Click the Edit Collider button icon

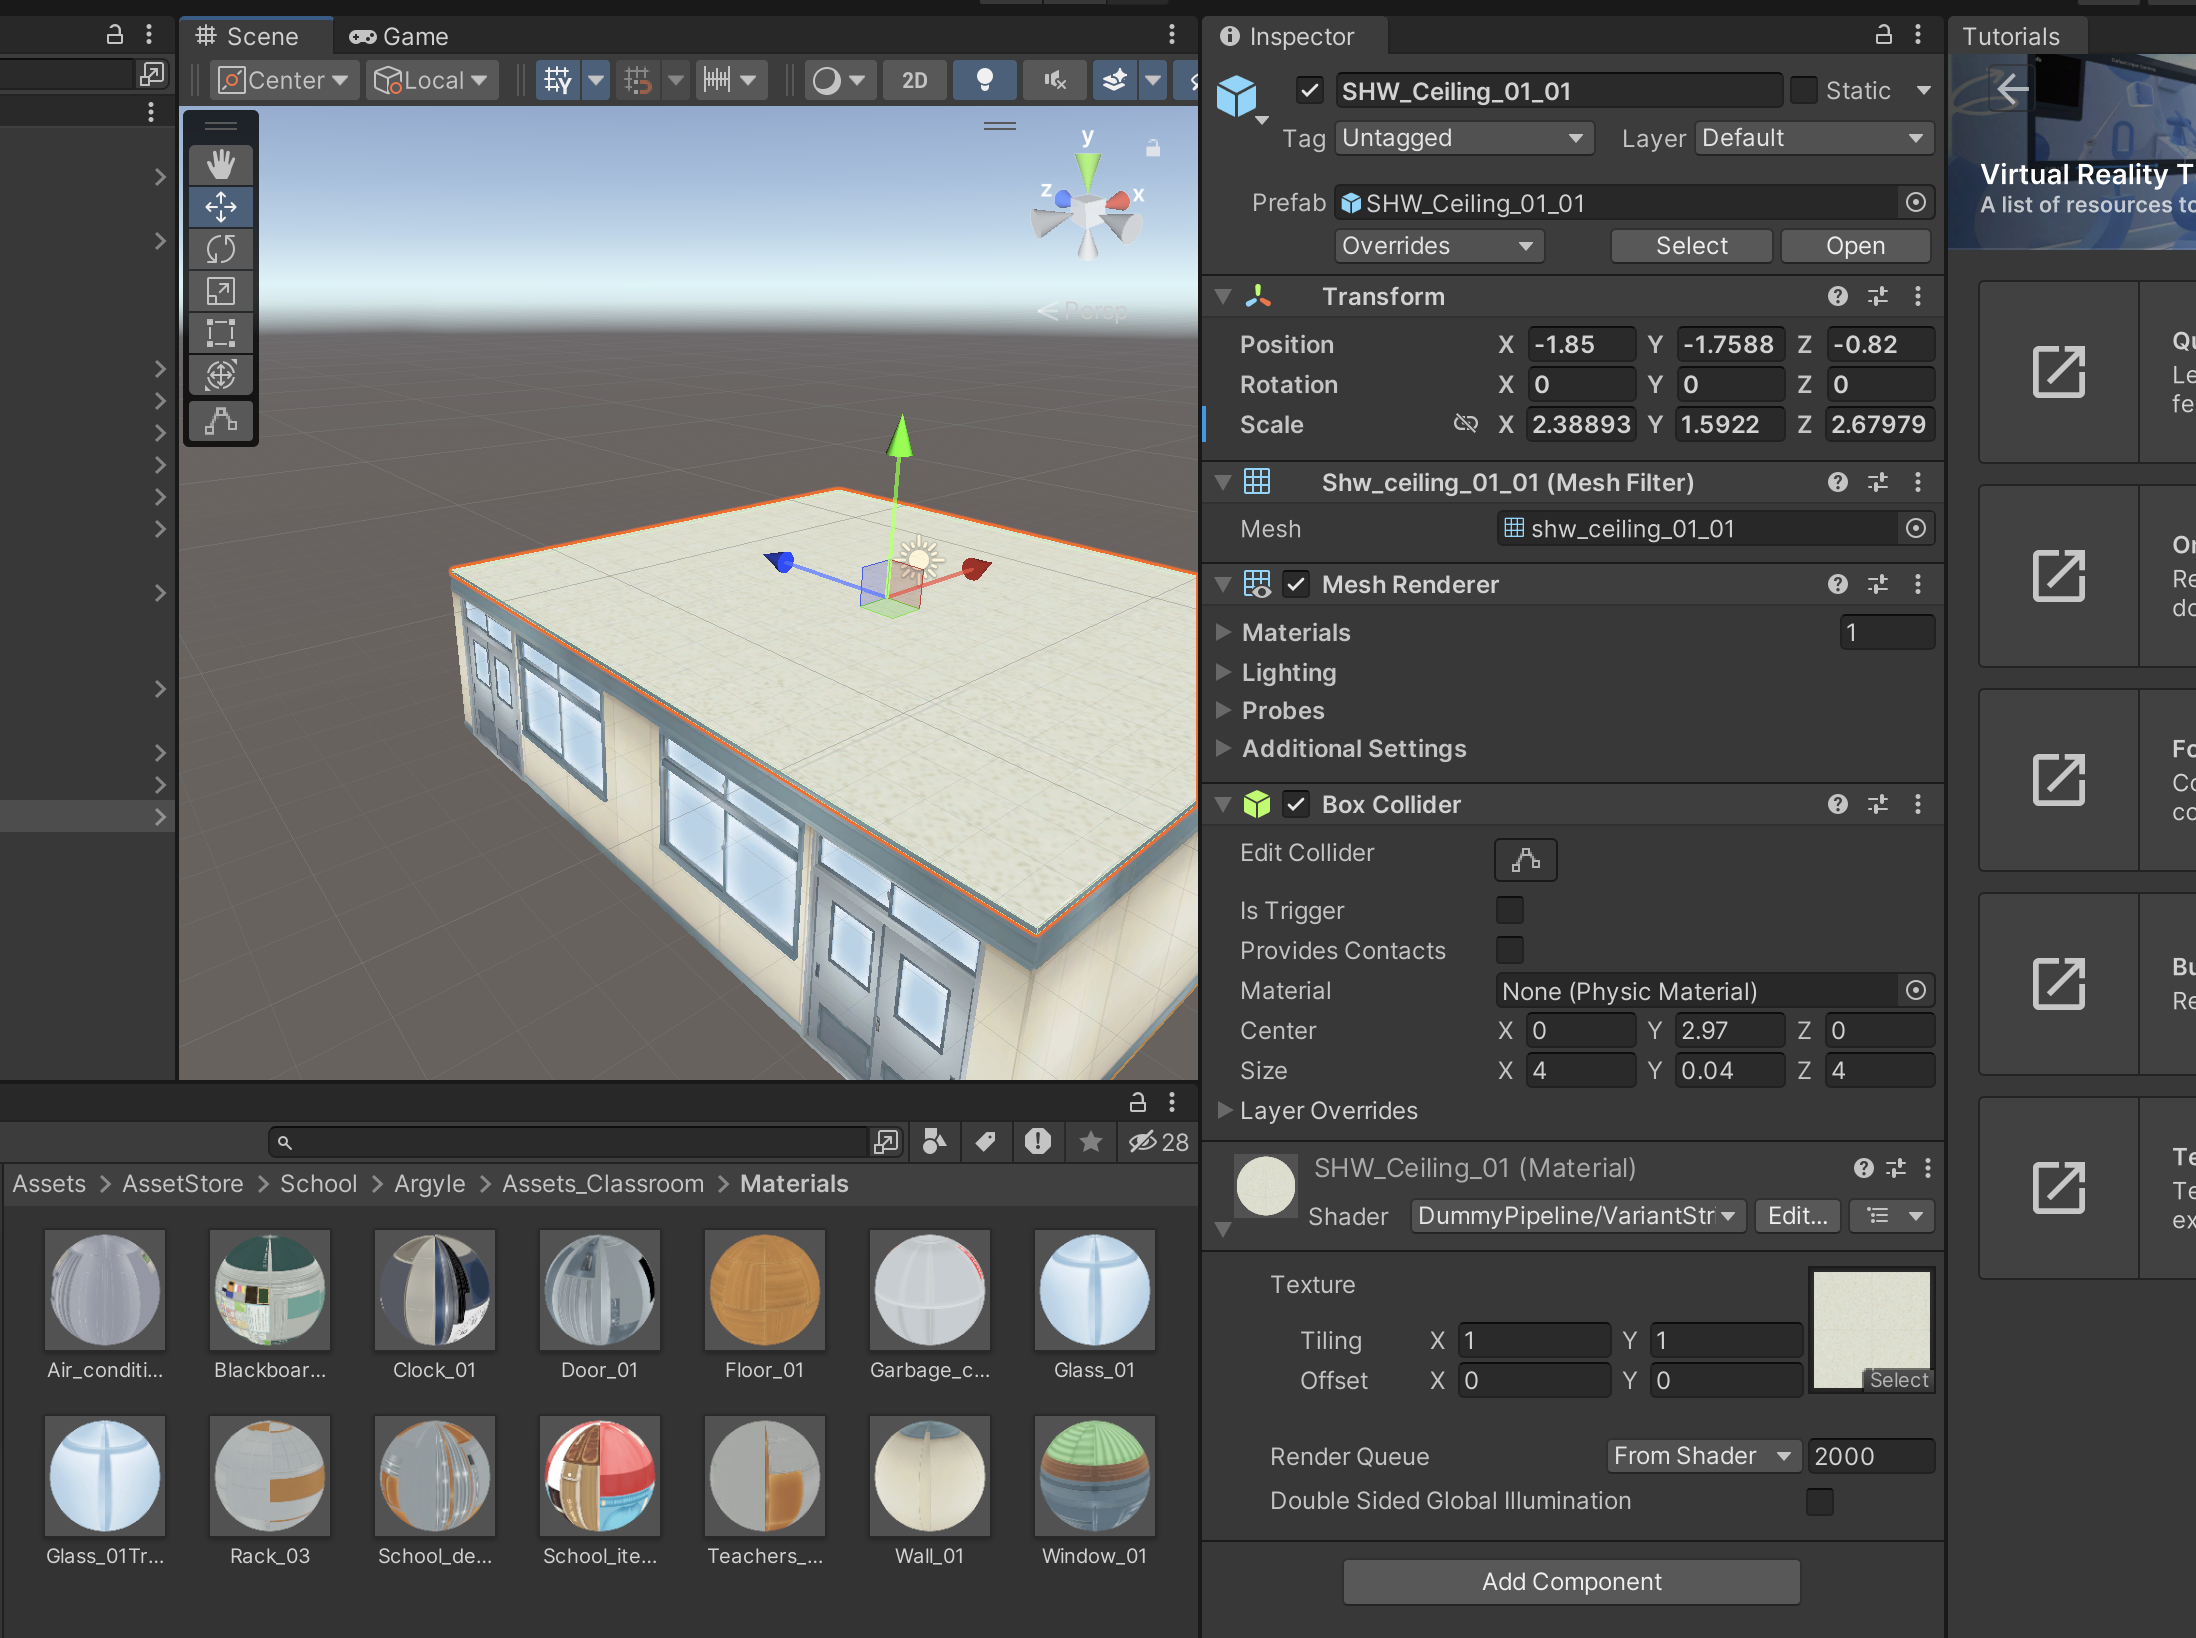(x=1525, y=859)
